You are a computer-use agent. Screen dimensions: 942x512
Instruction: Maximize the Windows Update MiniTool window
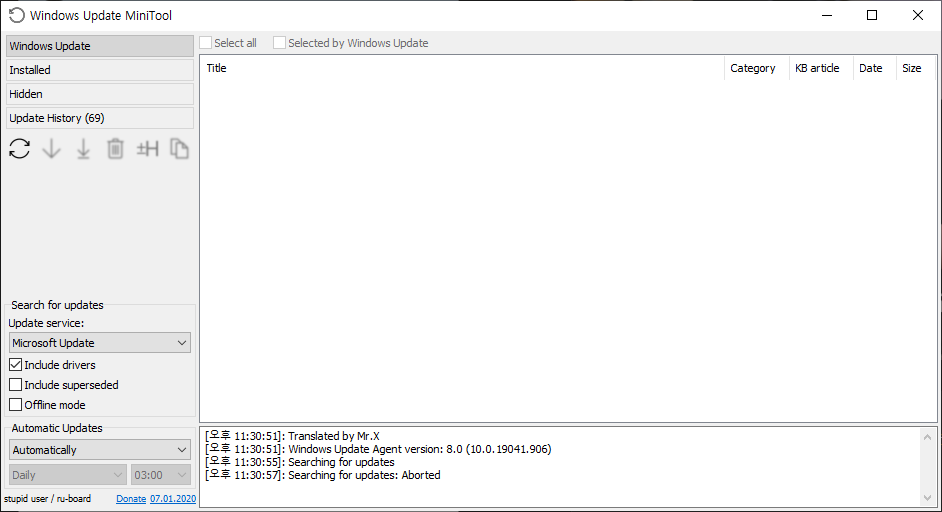click(872, 15)
